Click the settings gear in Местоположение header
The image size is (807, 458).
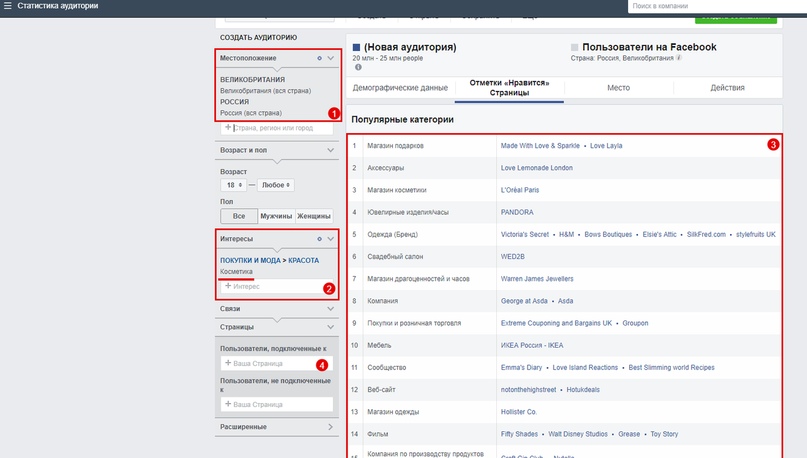320,58
